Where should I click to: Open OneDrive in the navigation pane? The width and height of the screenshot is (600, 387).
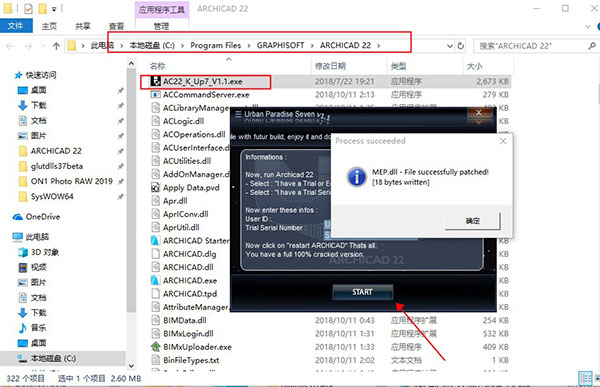click(43, 217)
